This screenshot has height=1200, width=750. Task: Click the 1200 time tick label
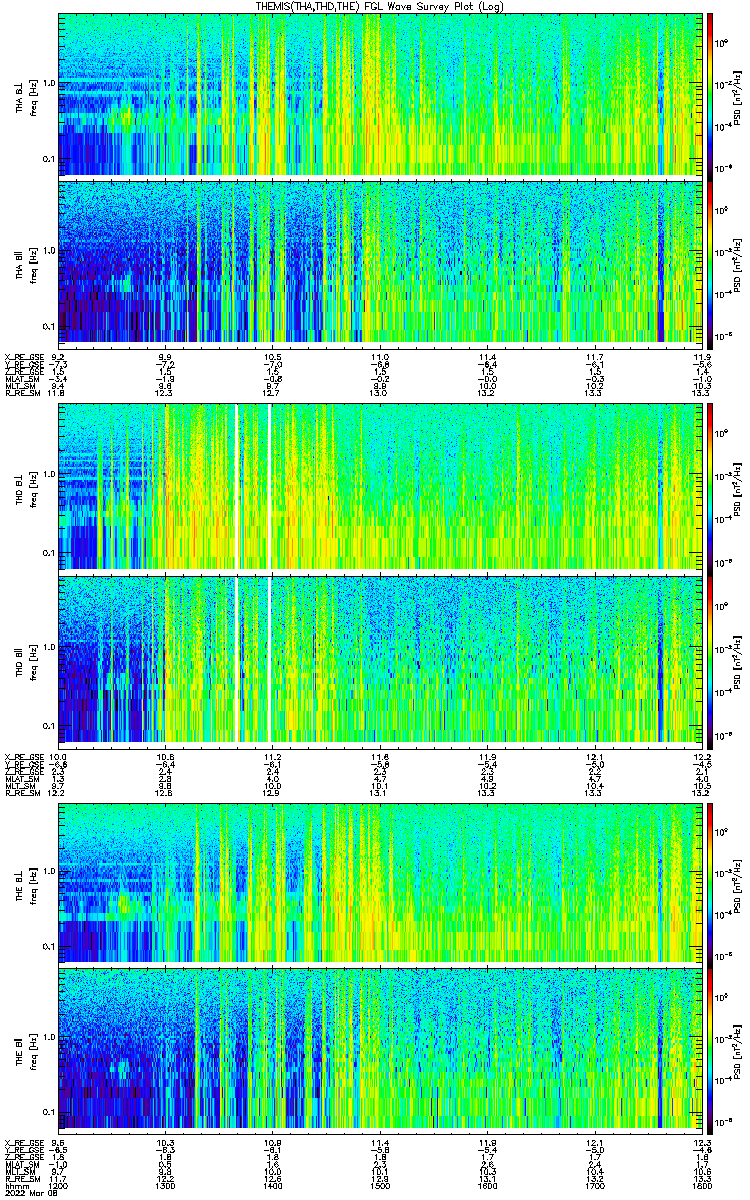click(x=59, y=1185)
